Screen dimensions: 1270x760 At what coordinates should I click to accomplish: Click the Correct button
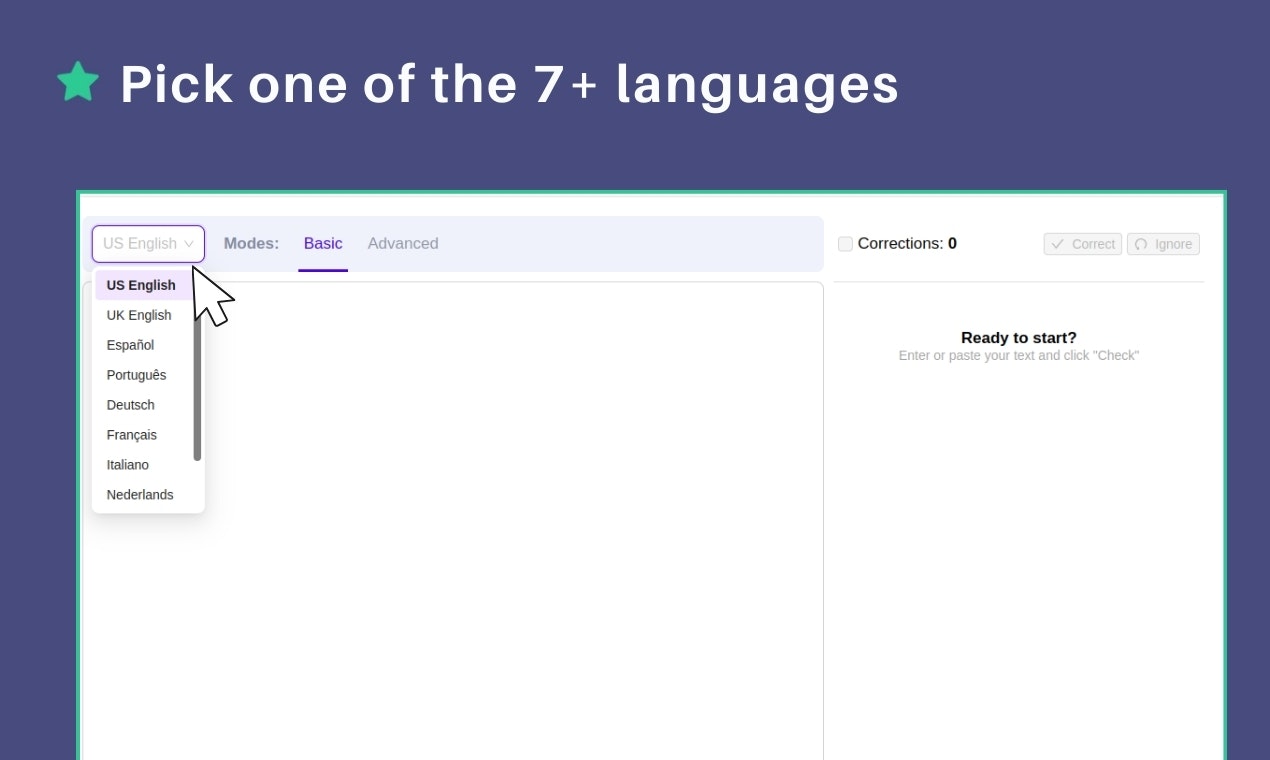click(x=1083, y=244)
